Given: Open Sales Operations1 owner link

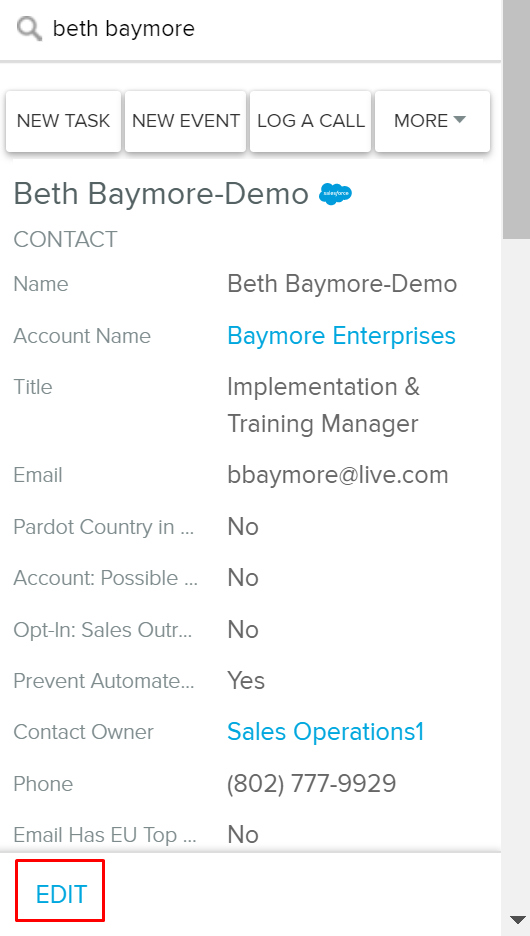Looking at the screenshot, I should click(x=325, y=732).
